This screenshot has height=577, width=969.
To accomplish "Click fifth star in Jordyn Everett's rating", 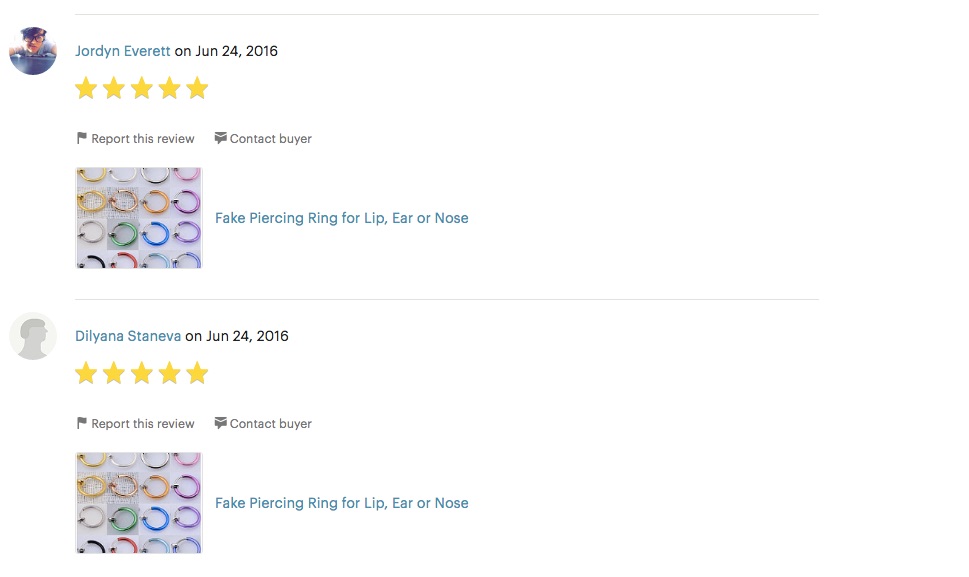I will click(x=197, y=89).
